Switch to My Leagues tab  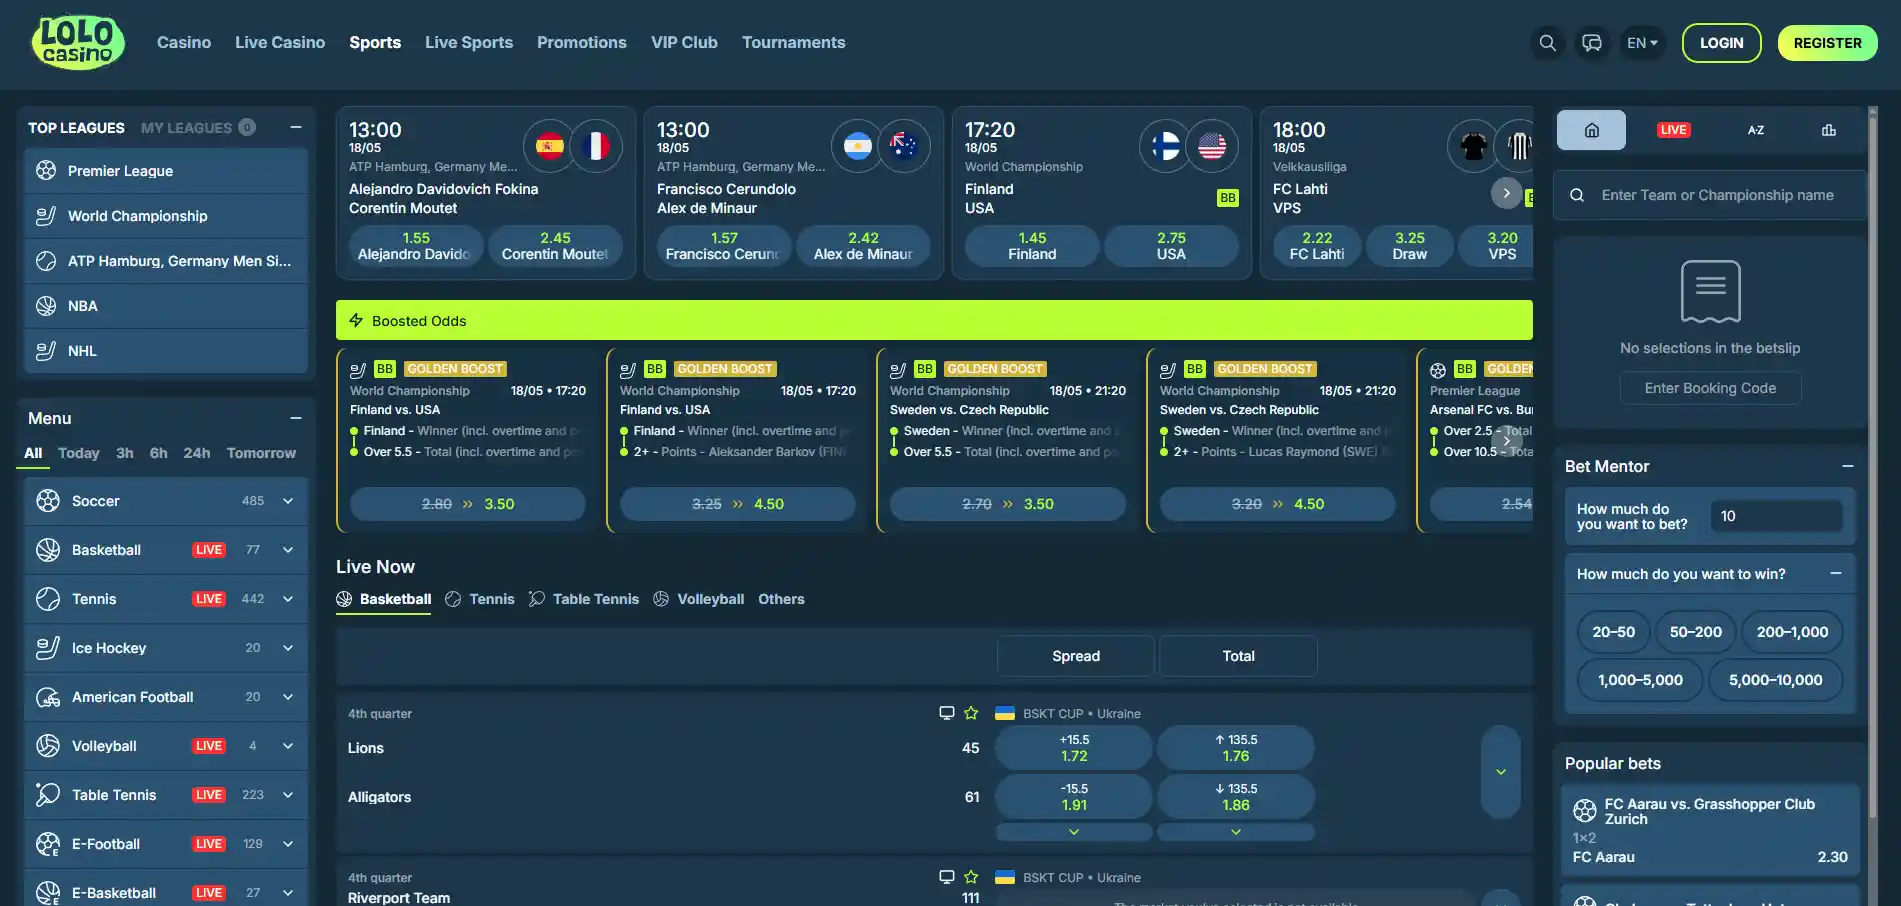pyautogui.click(x=198, y=128)
